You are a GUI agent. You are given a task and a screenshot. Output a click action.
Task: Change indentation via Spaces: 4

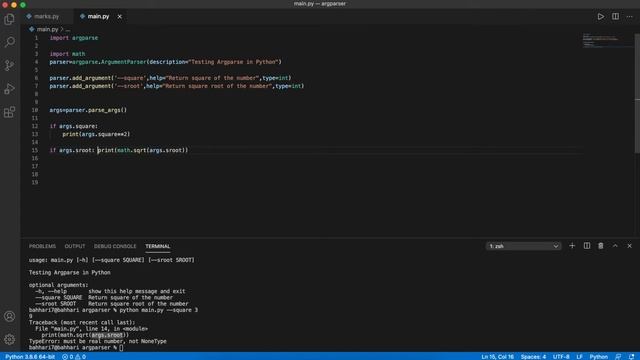[533, 356]
